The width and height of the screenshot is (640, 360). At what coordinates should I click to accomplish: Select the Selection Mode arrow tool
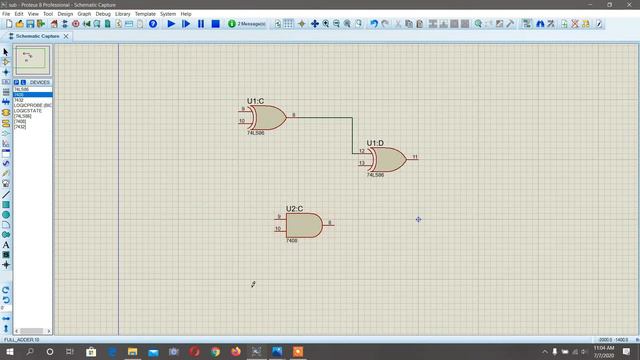(x=6, y=52)
